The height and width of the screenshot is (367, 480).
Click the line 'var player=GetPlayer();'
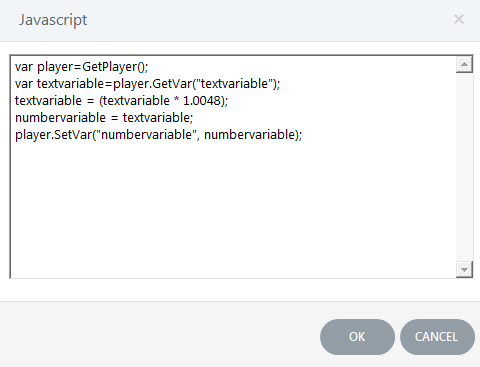click(82, 67)
